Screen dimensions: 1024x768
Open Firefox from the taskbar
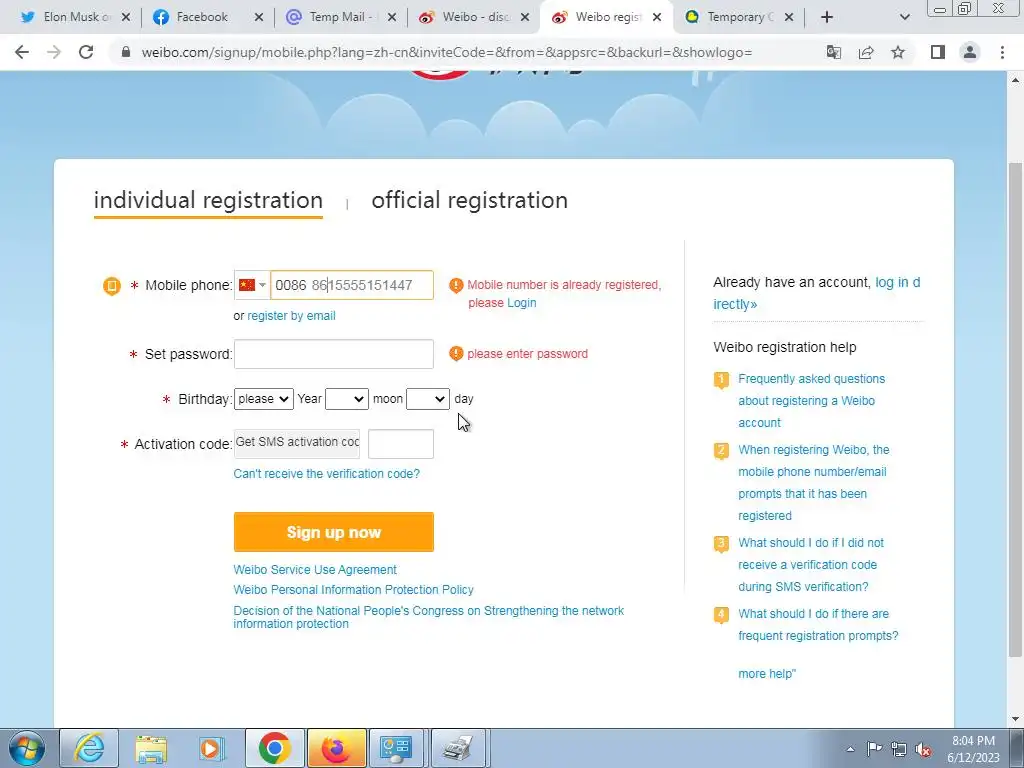tap(336, 748)
